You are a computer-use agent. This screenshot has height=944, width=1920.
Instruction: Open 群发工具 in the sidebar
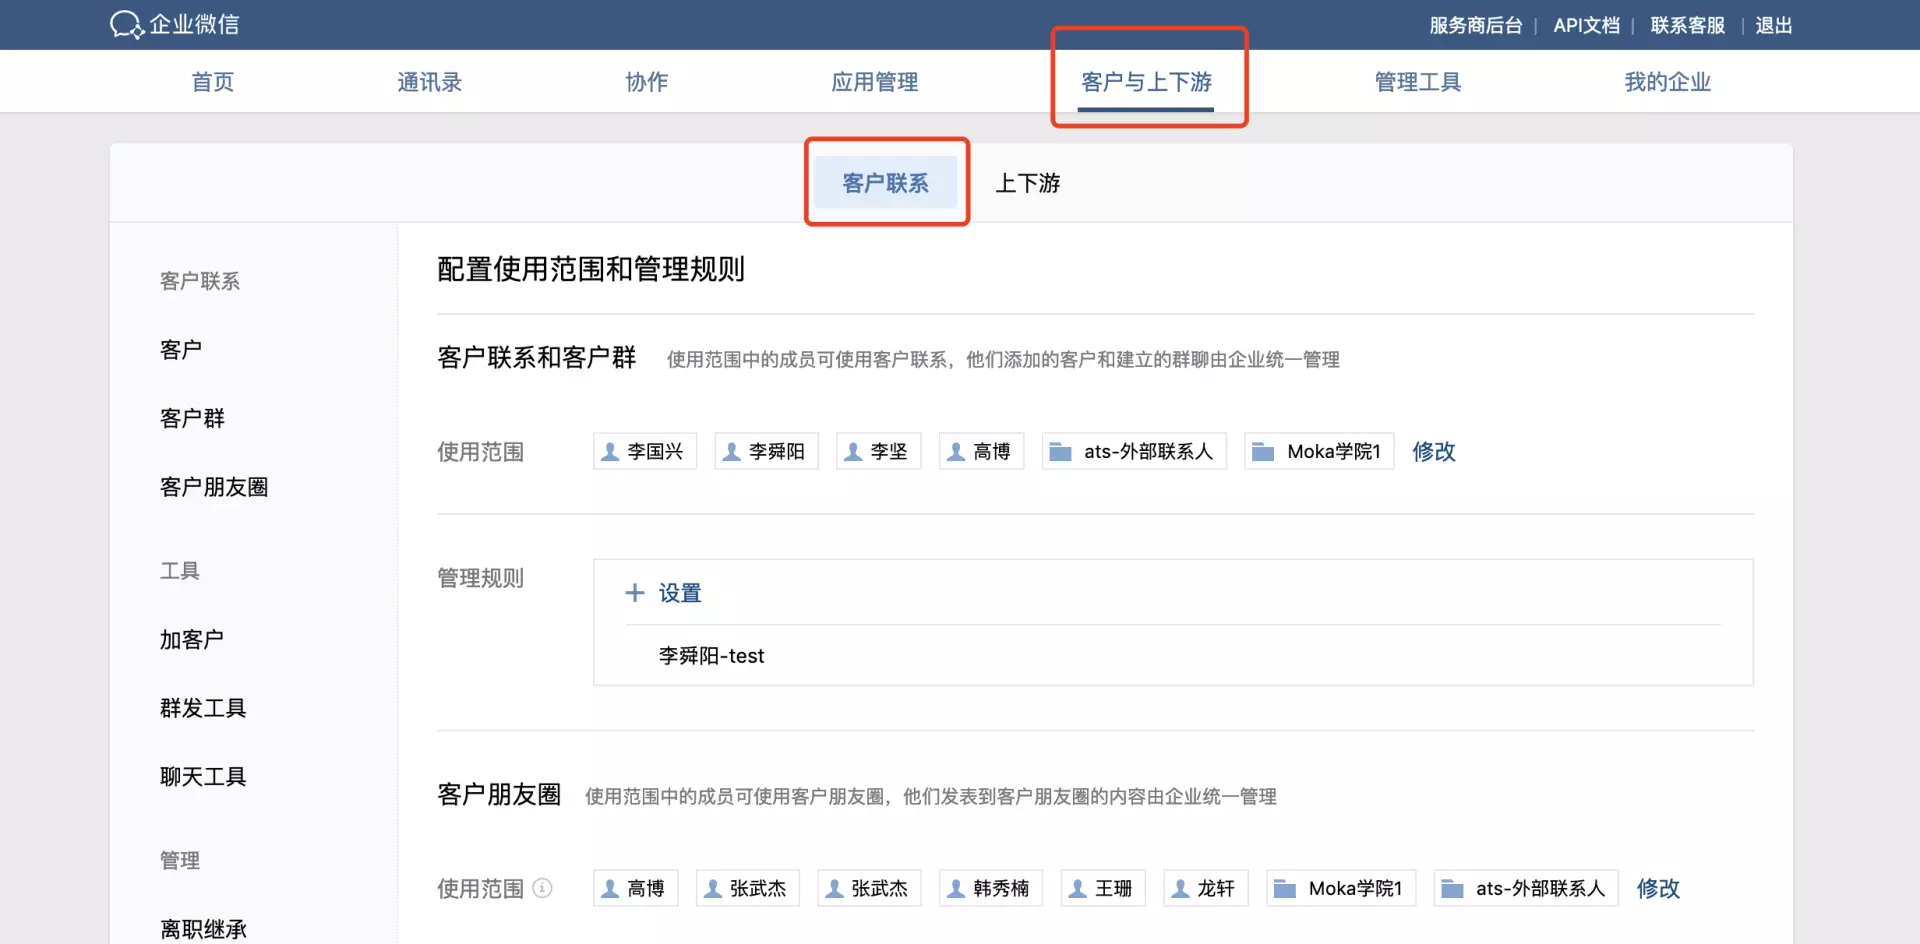point(203,708)
